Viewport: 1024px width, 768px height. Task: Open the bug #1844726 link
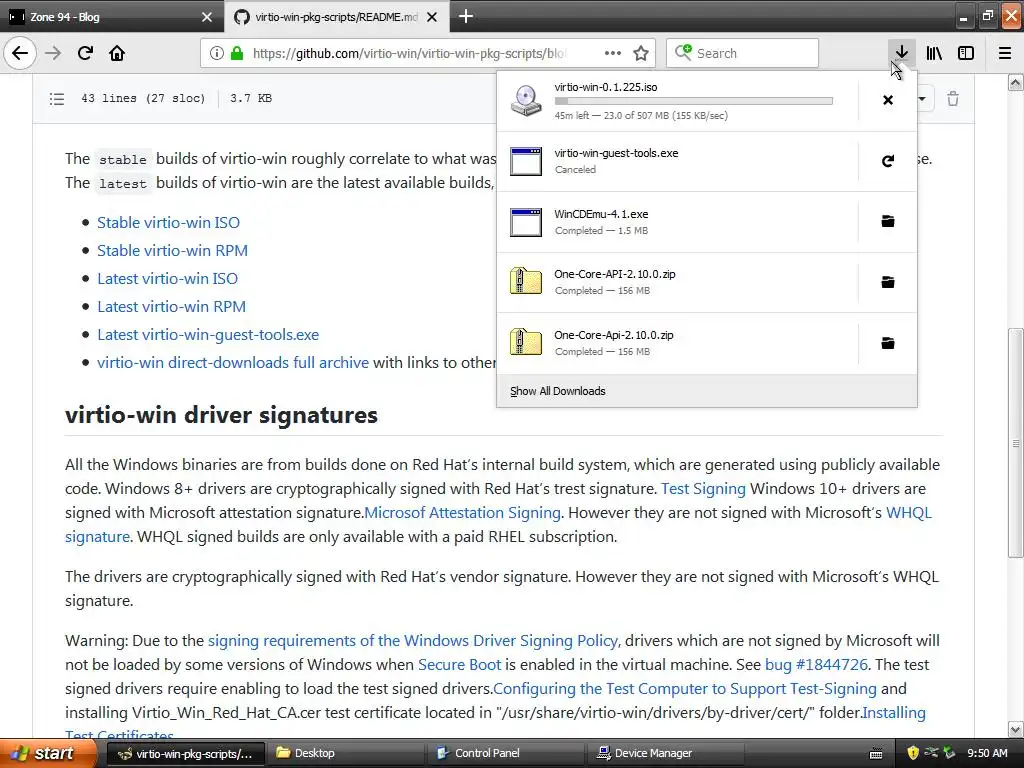(x=816, y=664)
